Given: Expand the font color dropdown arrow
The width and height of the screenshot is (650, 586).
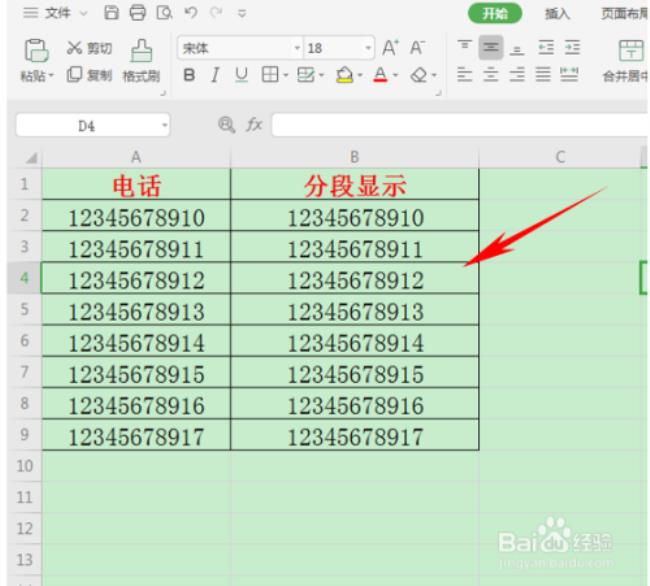Looking at the screenshot, I should coord(395,75).
